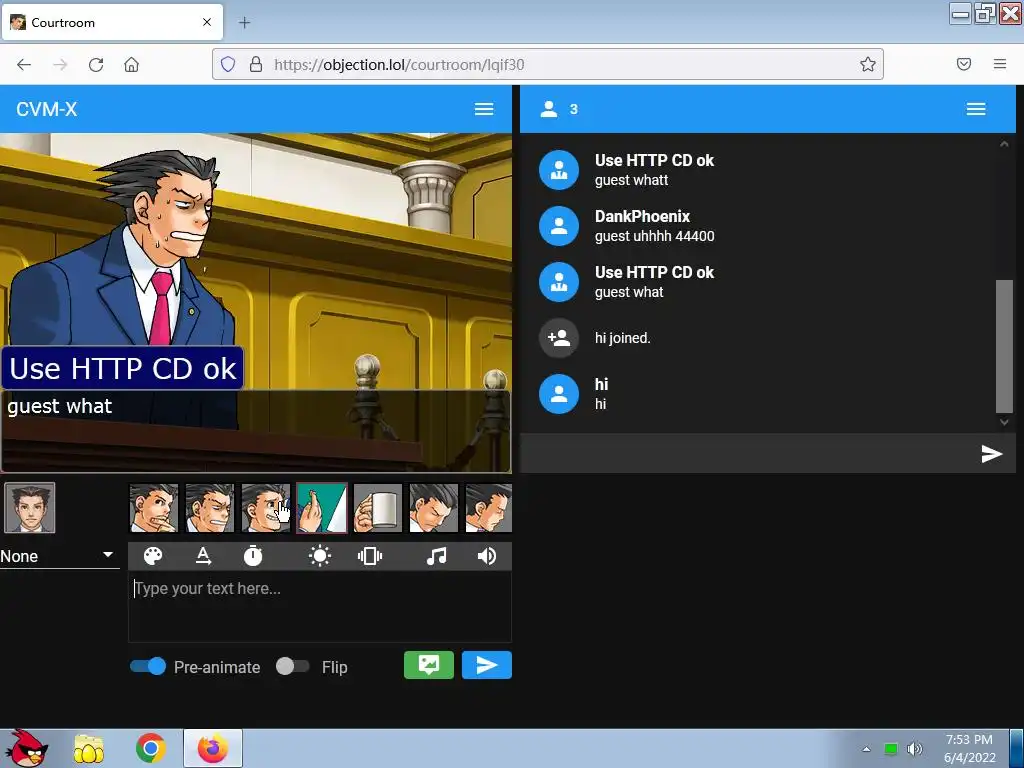Screen dimensions: 1024x768
Task: Add a flash effect
Action: click(319, 556)
